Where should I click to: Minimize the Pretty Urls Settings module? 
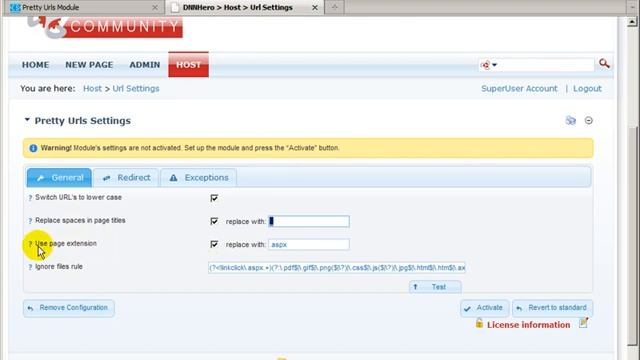tap(589, 120)
